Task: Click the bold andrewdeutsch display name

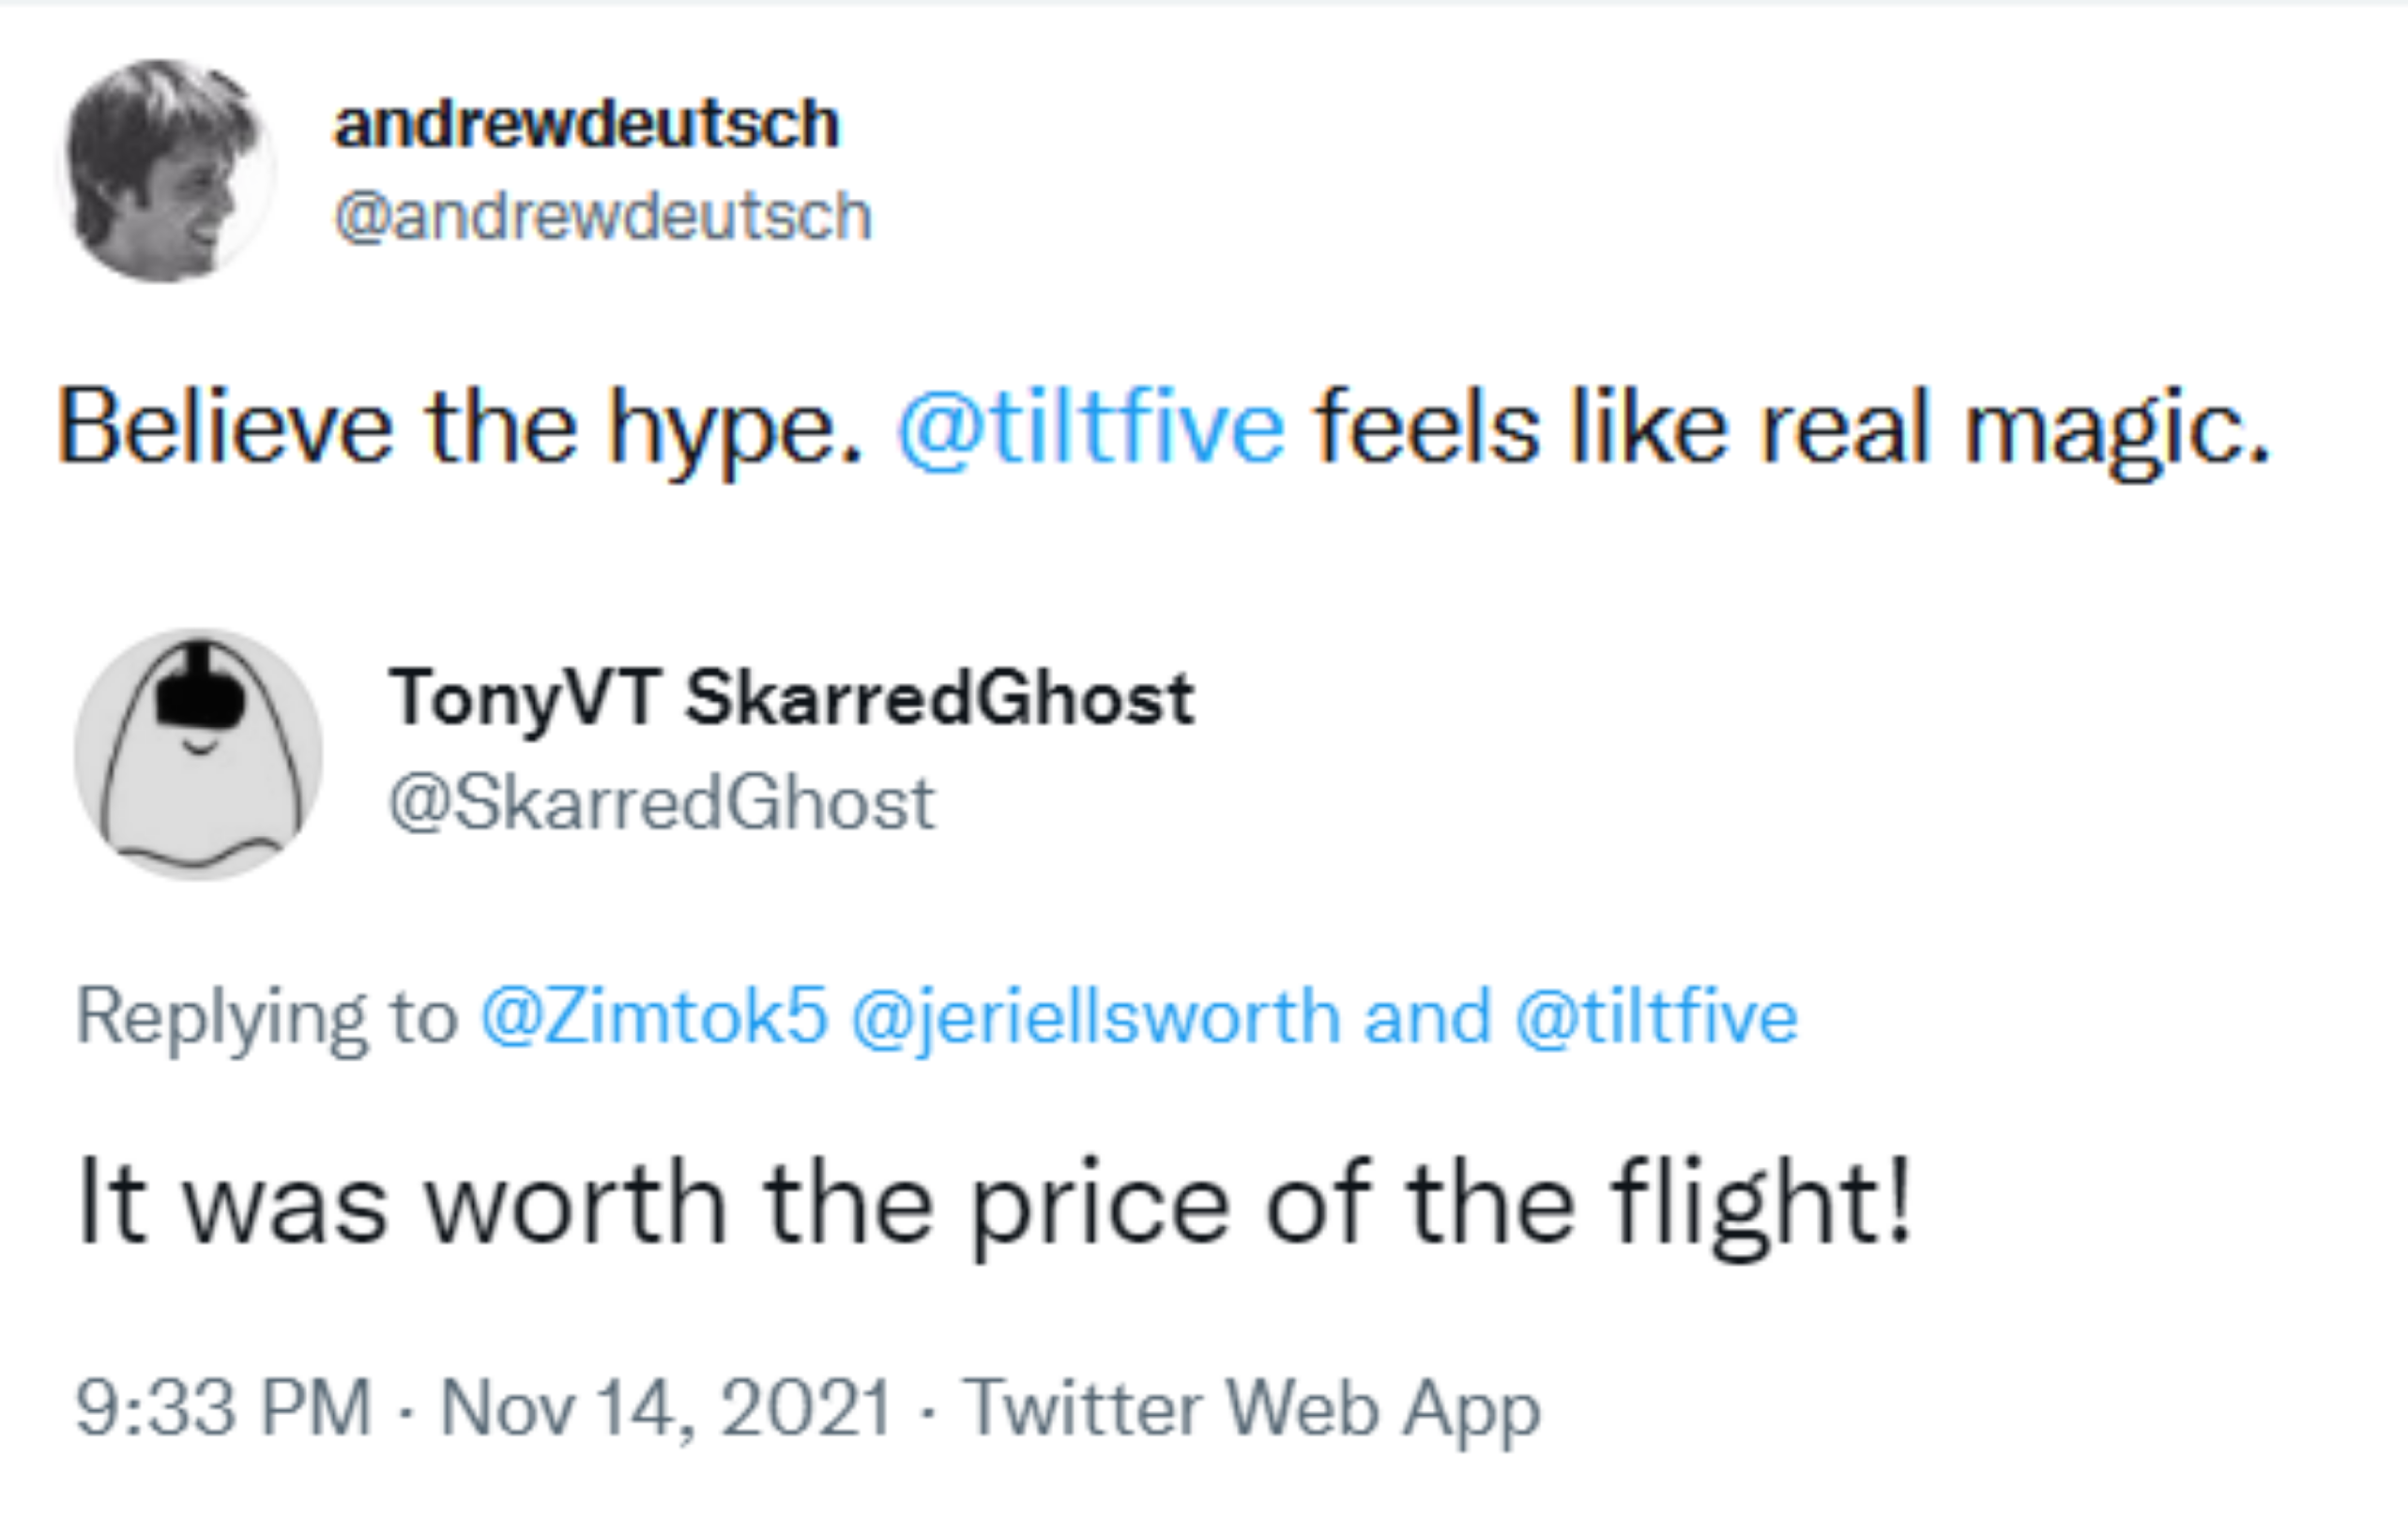Action: coord(586,124)
